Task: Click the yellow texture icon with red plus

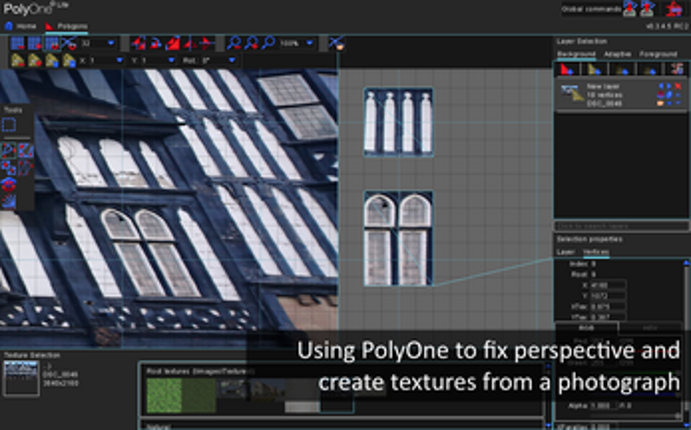Action: tap(35, 60)
